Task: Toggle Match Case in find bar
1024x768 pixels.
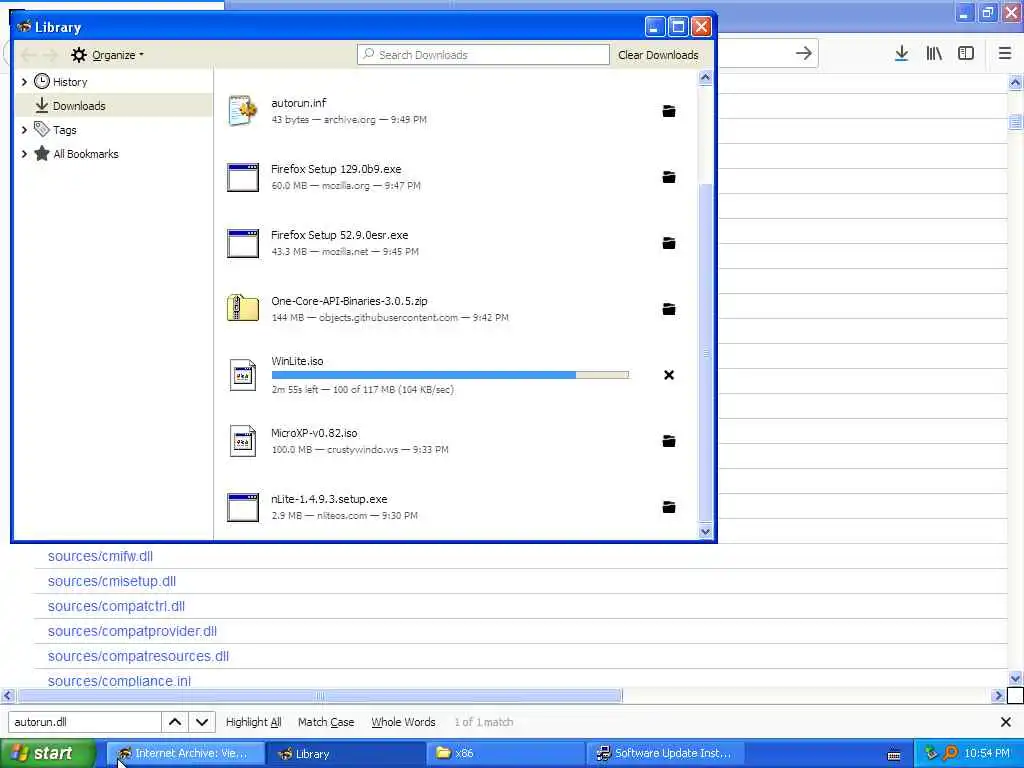Action: [x=326, y=722]
